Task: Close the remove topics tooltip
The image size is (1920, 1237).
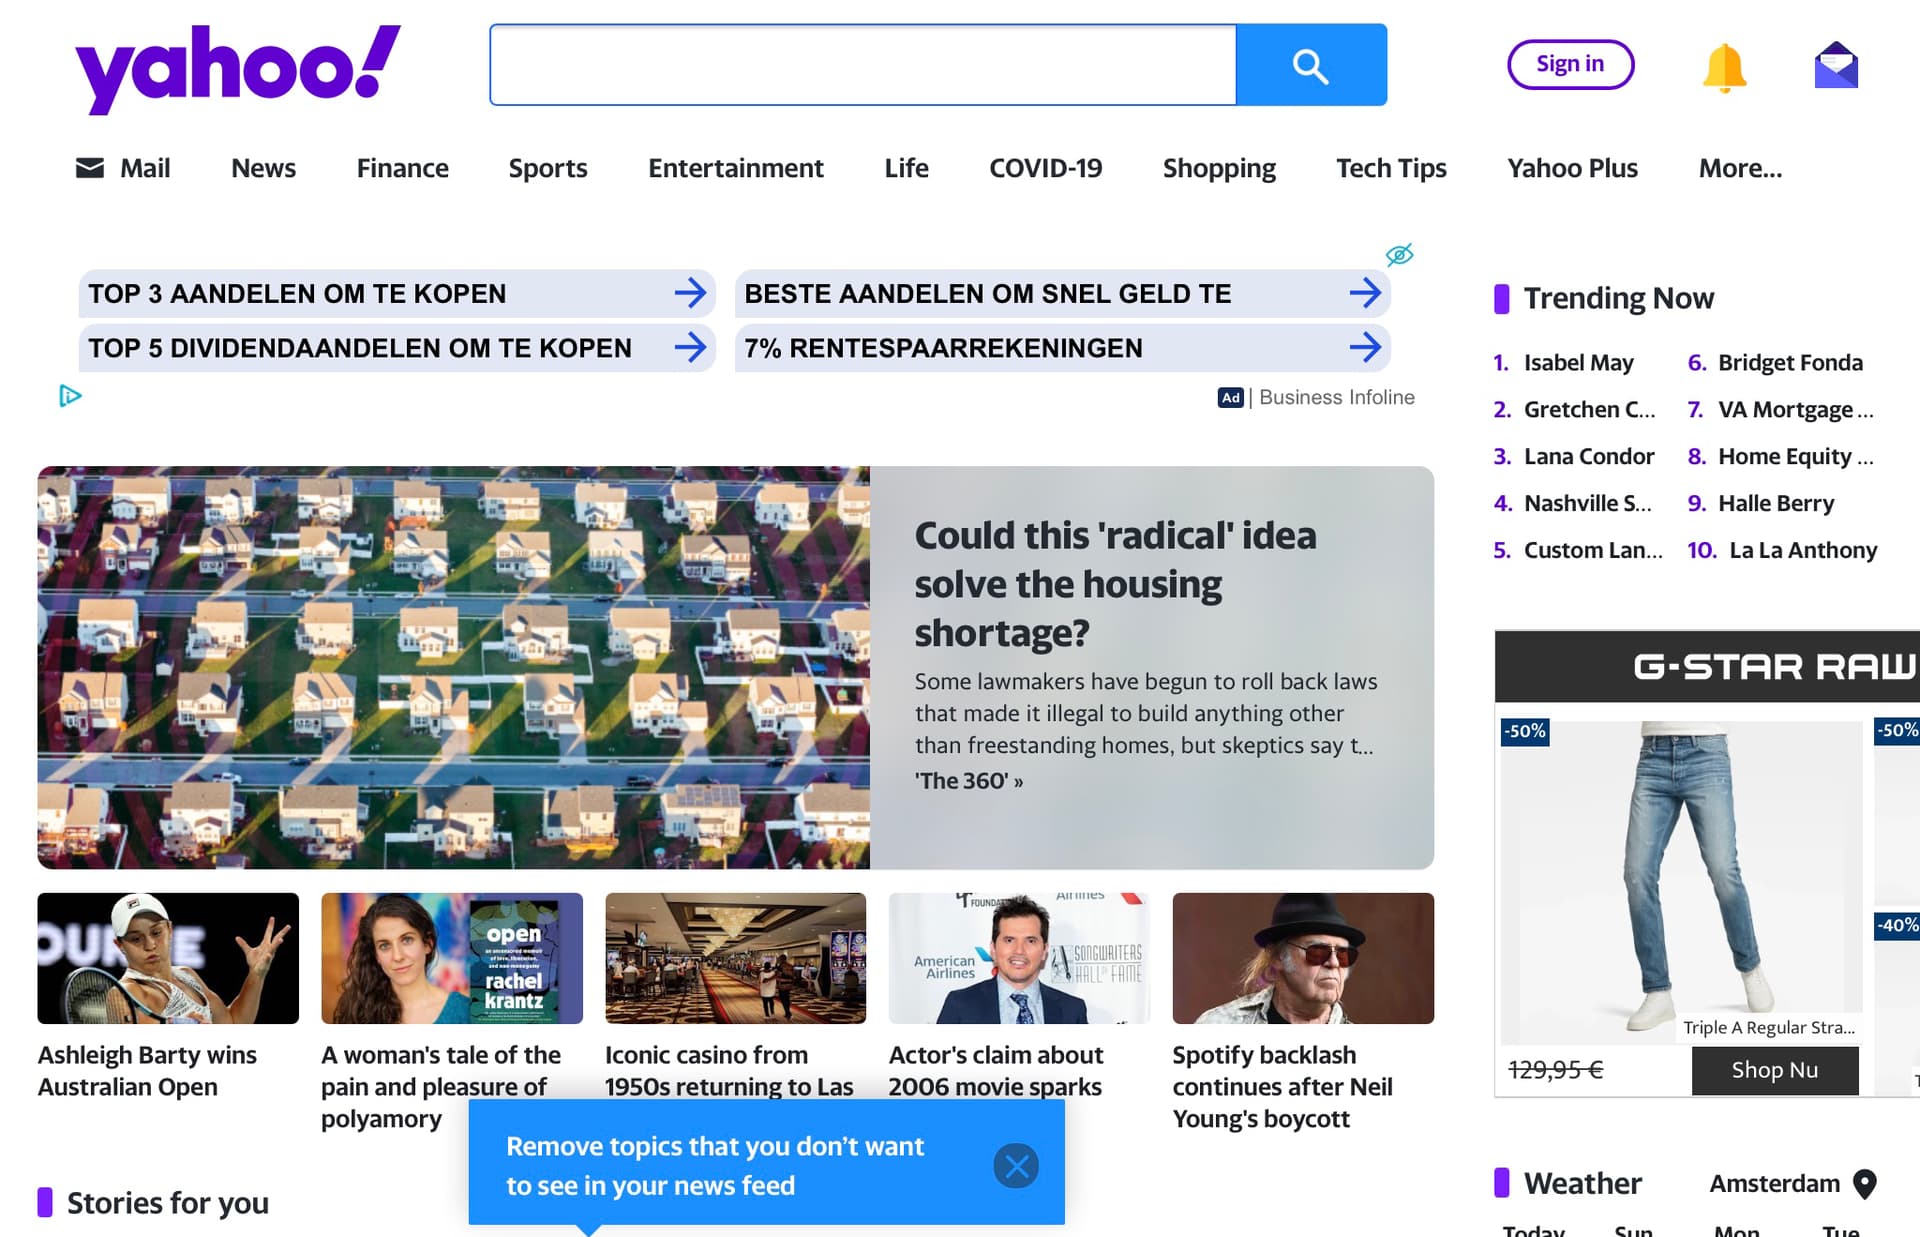Action: click(1016, 1165)
